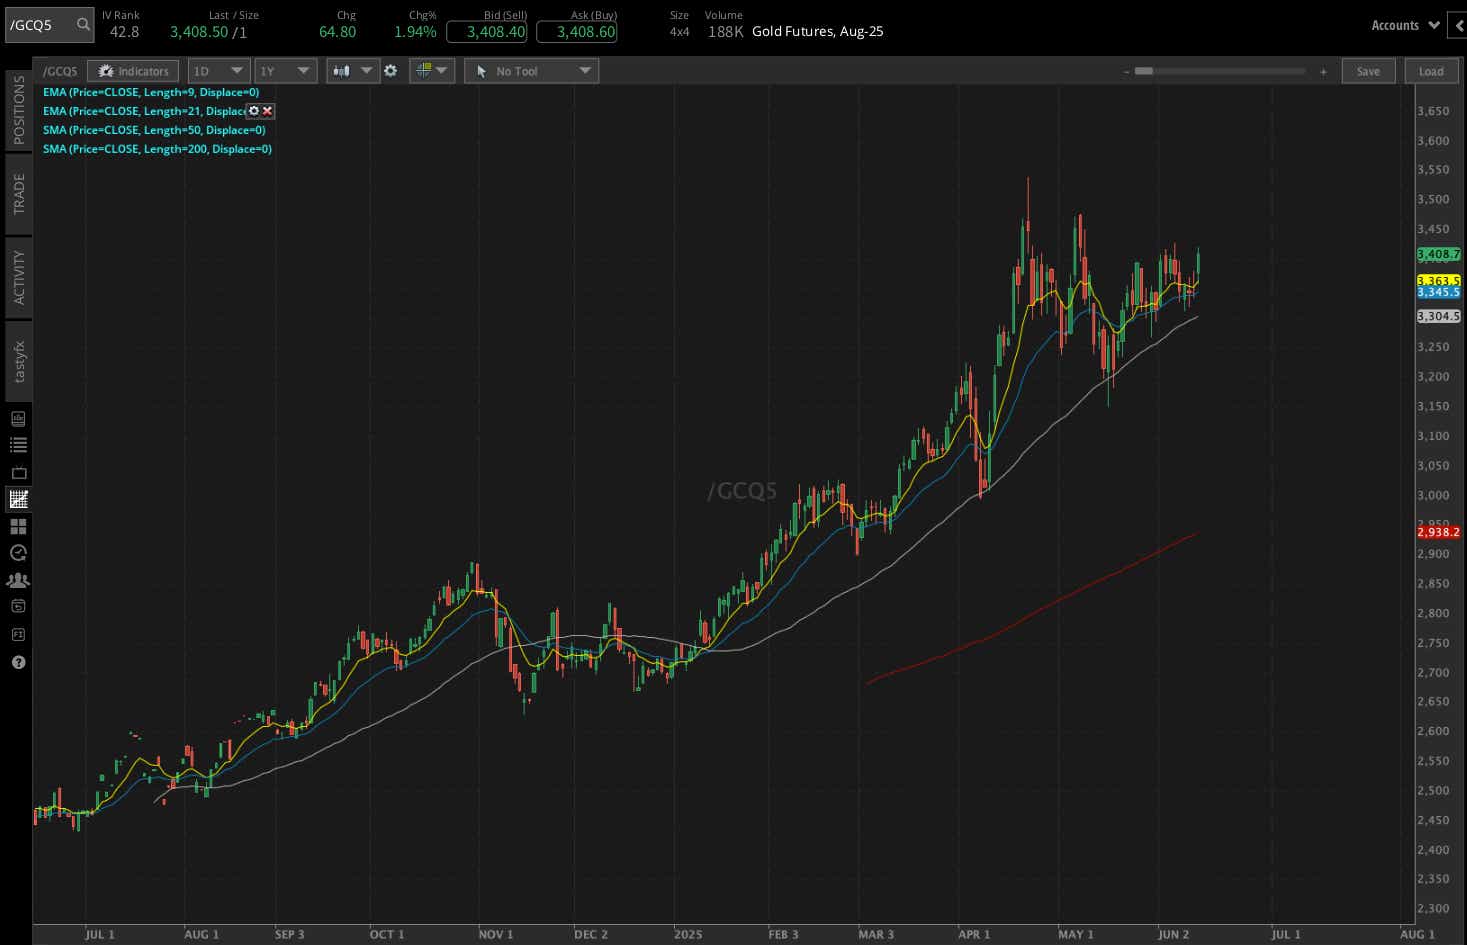Click the help question mark icon
The height and width of the screenshot is (945, 1467).
point(18,662)
